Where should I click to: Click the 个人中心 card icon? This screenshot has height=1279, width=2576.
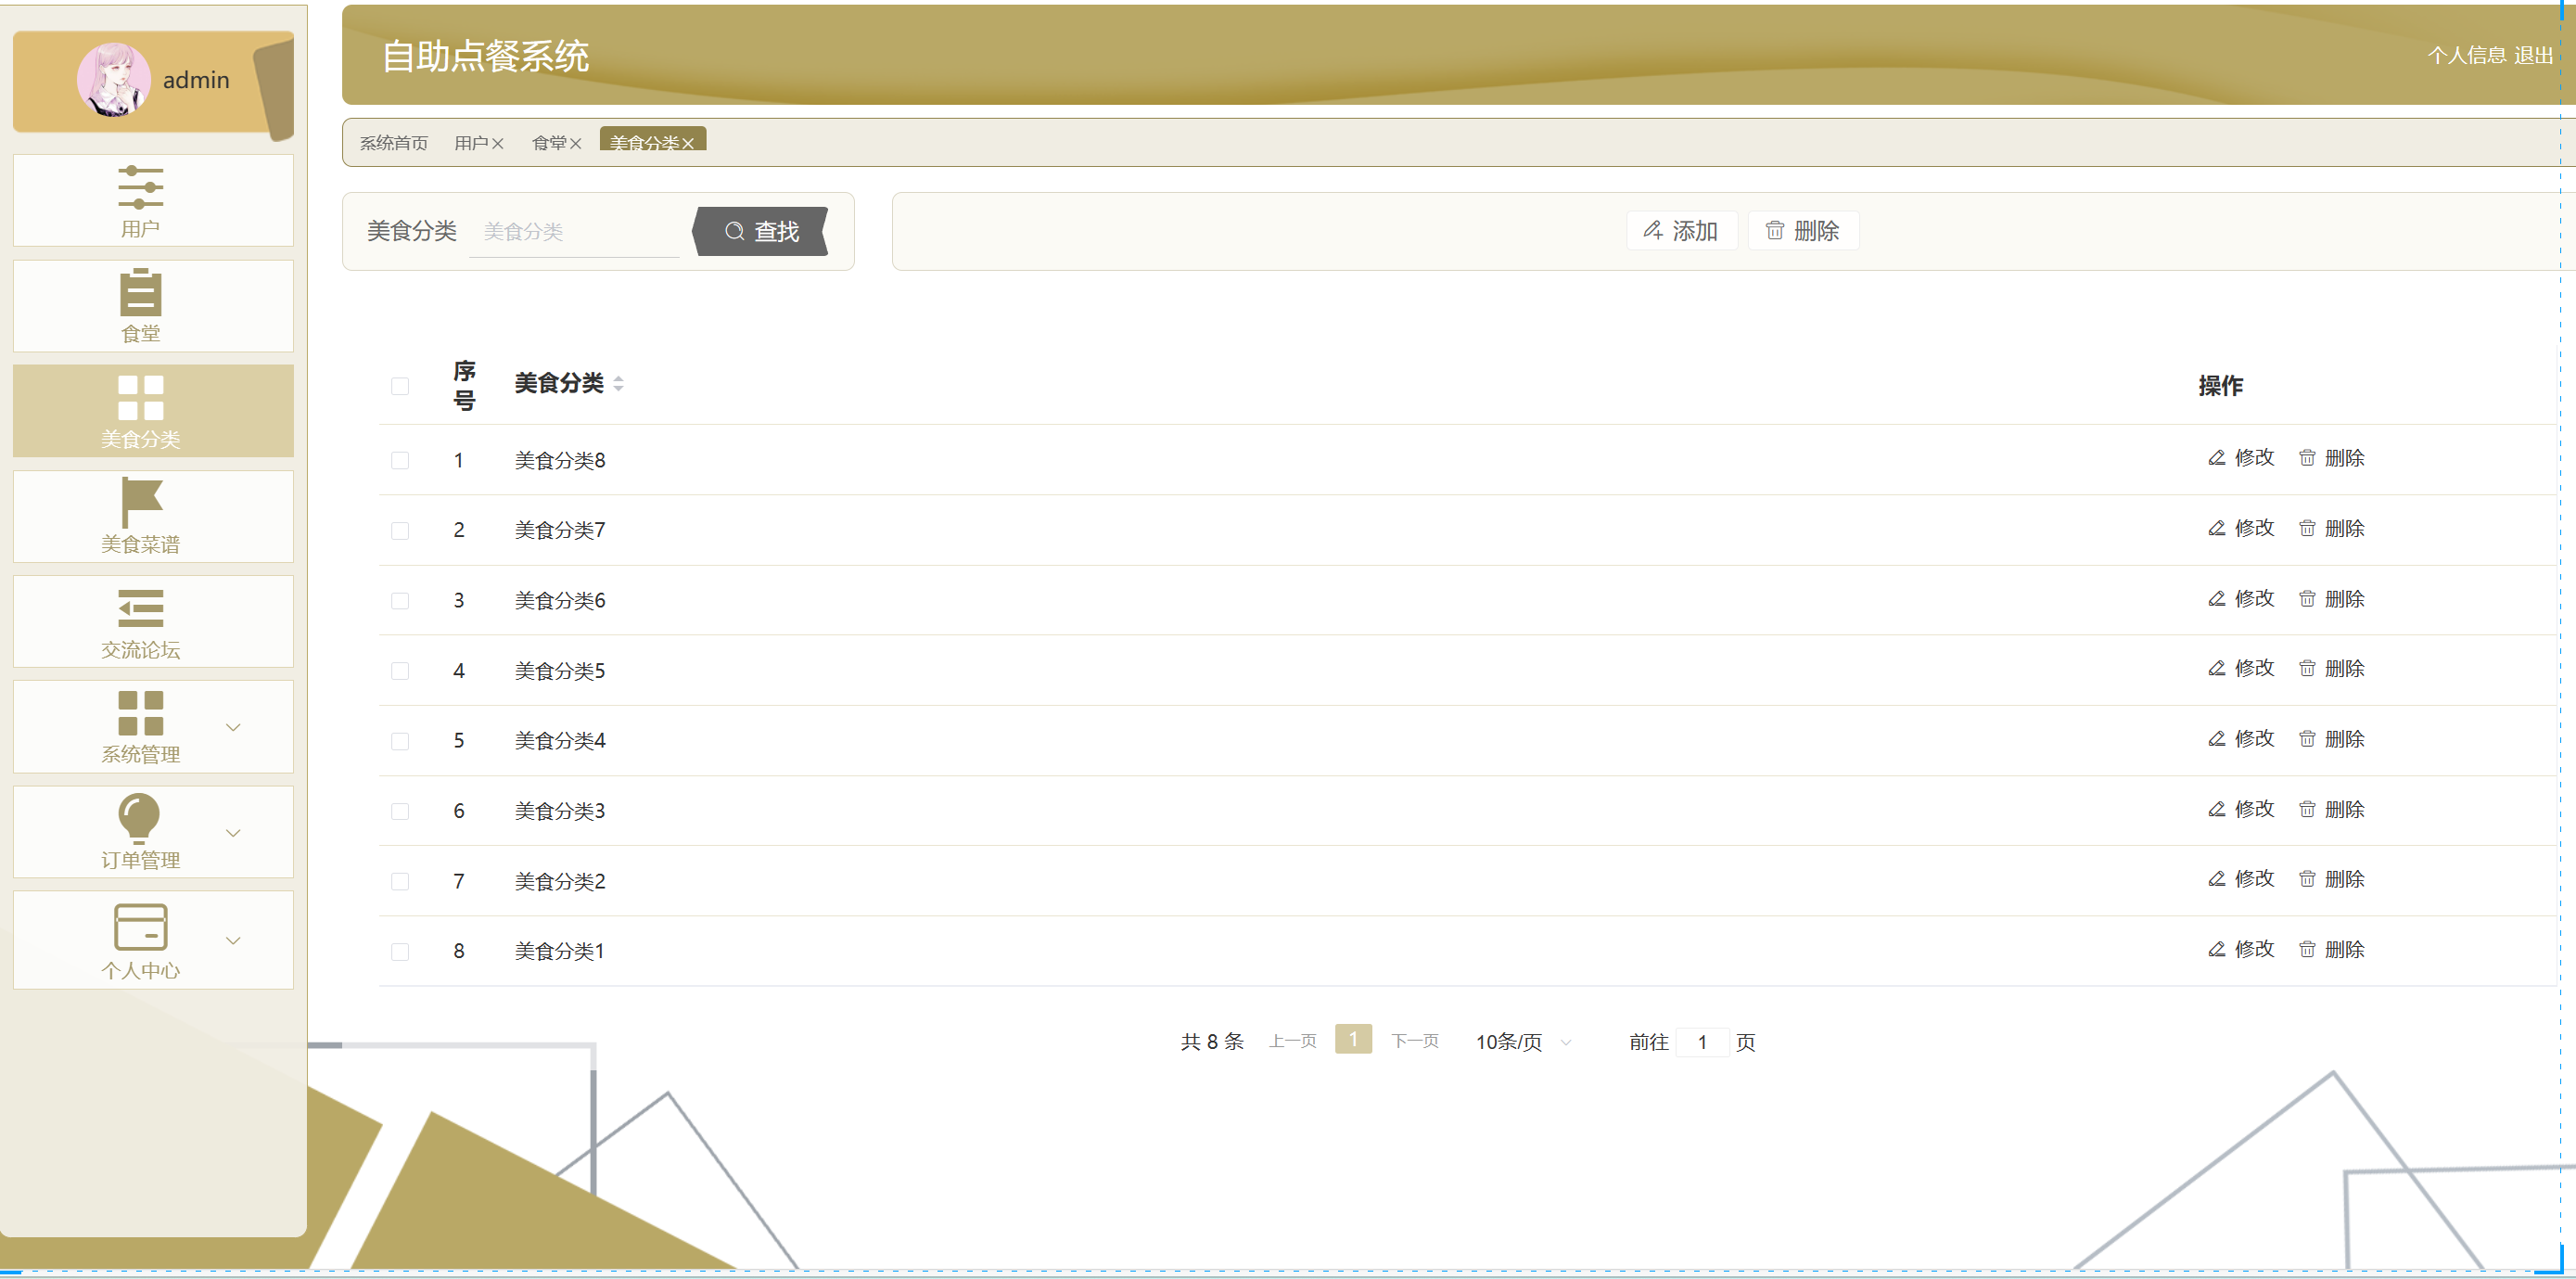pos(140,927)
